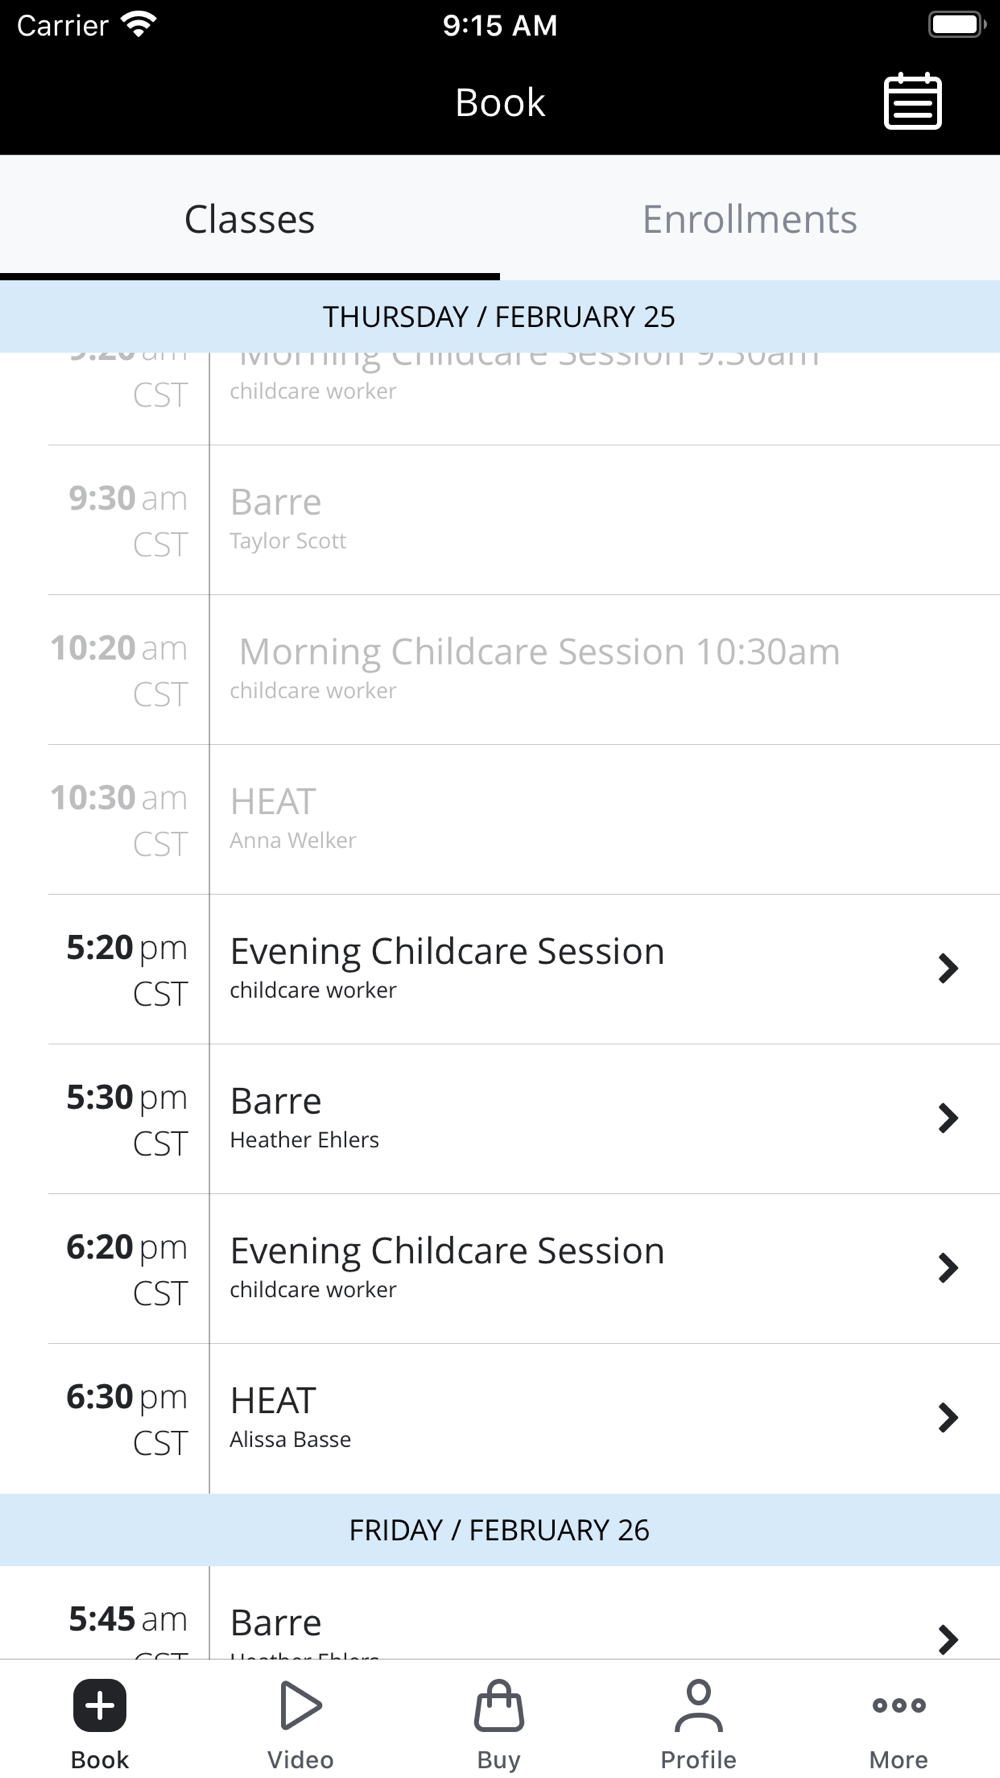Viewport: 1000px width, 1778px height.
Task: Tap the Thursday / February 25 date header
Action: (x=500, y=316)
